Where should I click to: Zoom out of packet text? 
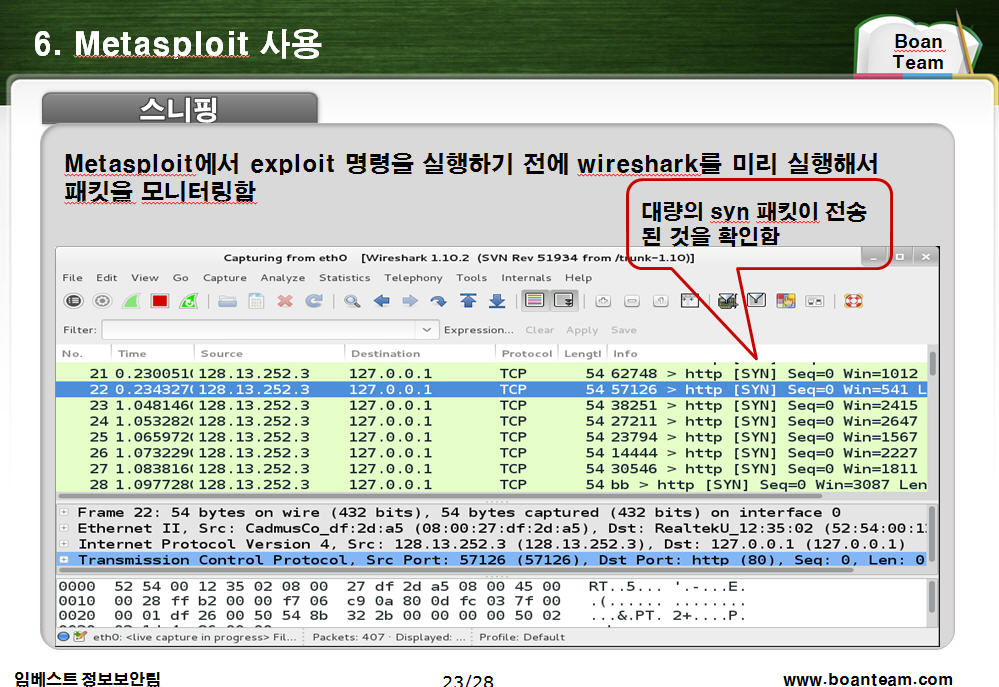[632, 301]
